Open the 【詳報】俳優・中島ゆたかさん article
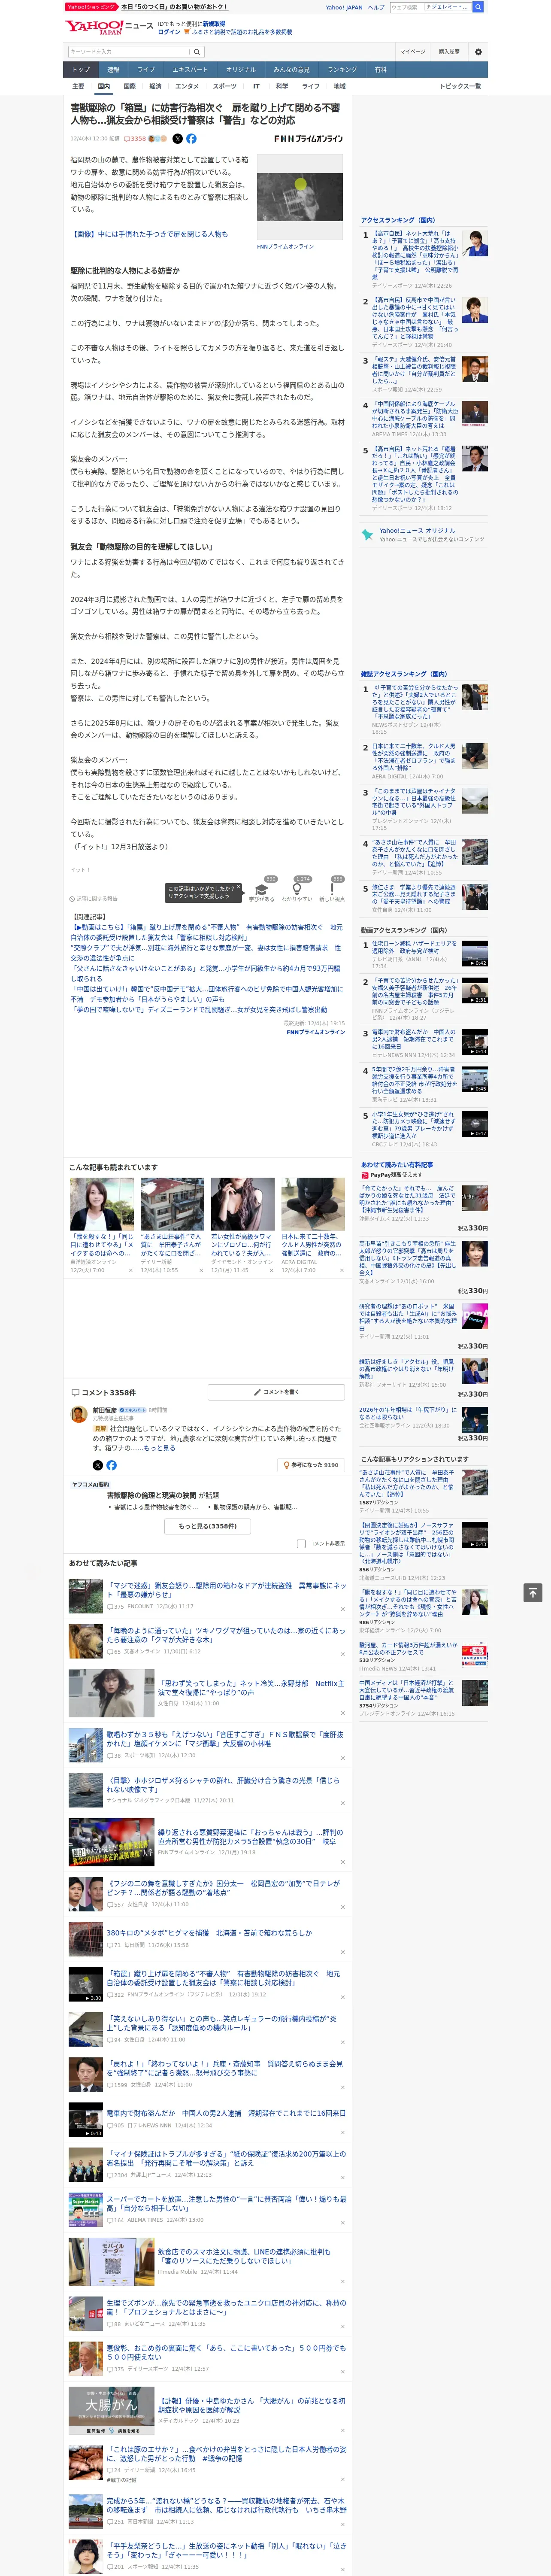551x2576 pixels. (251, 2405)
